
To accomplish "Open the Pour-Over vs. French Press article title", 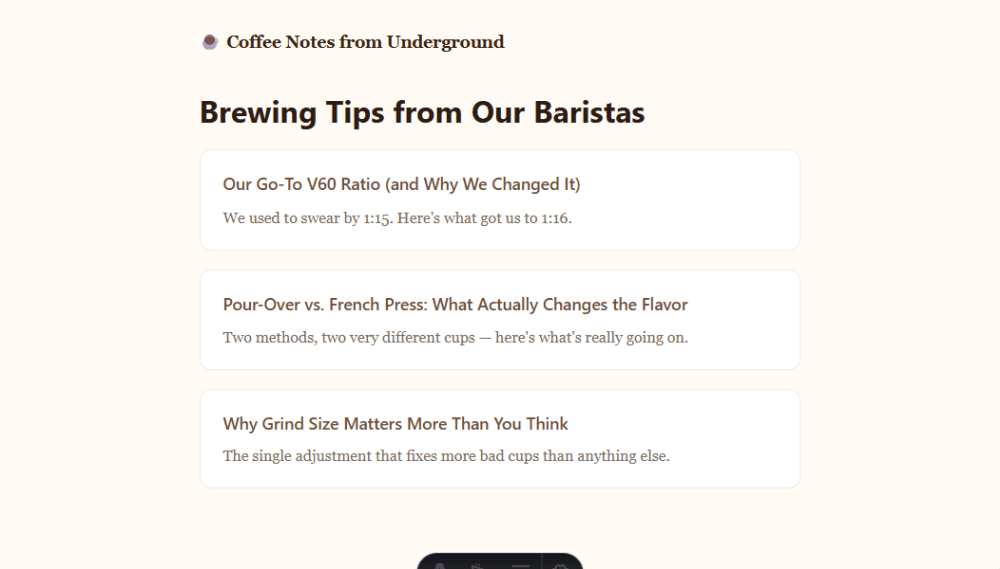I will [x=455, y=304].
